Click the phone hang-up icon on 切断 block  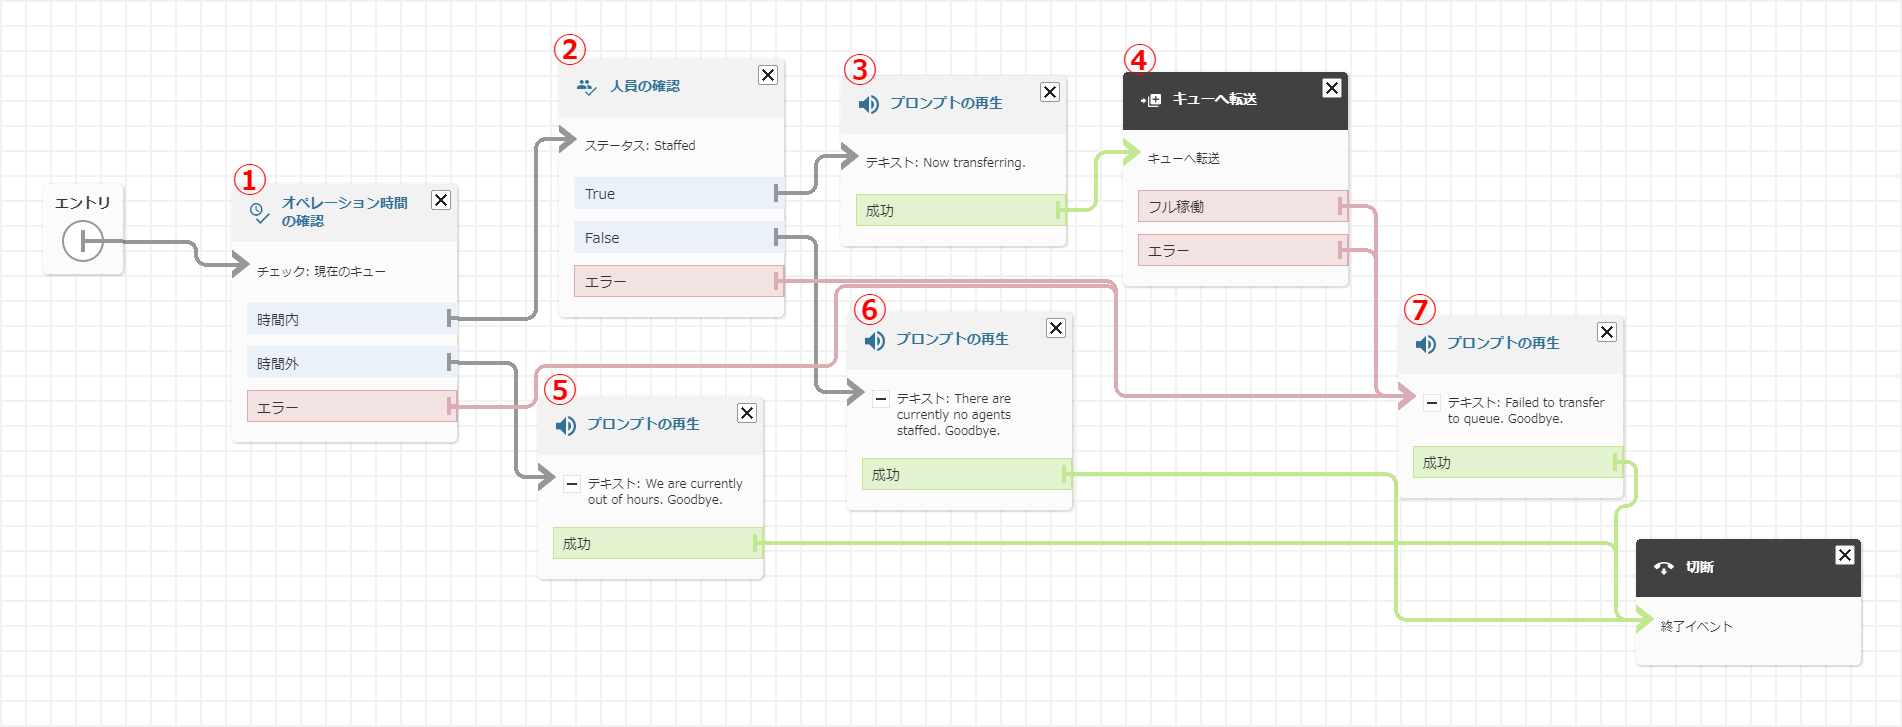tap(1663, 568)
